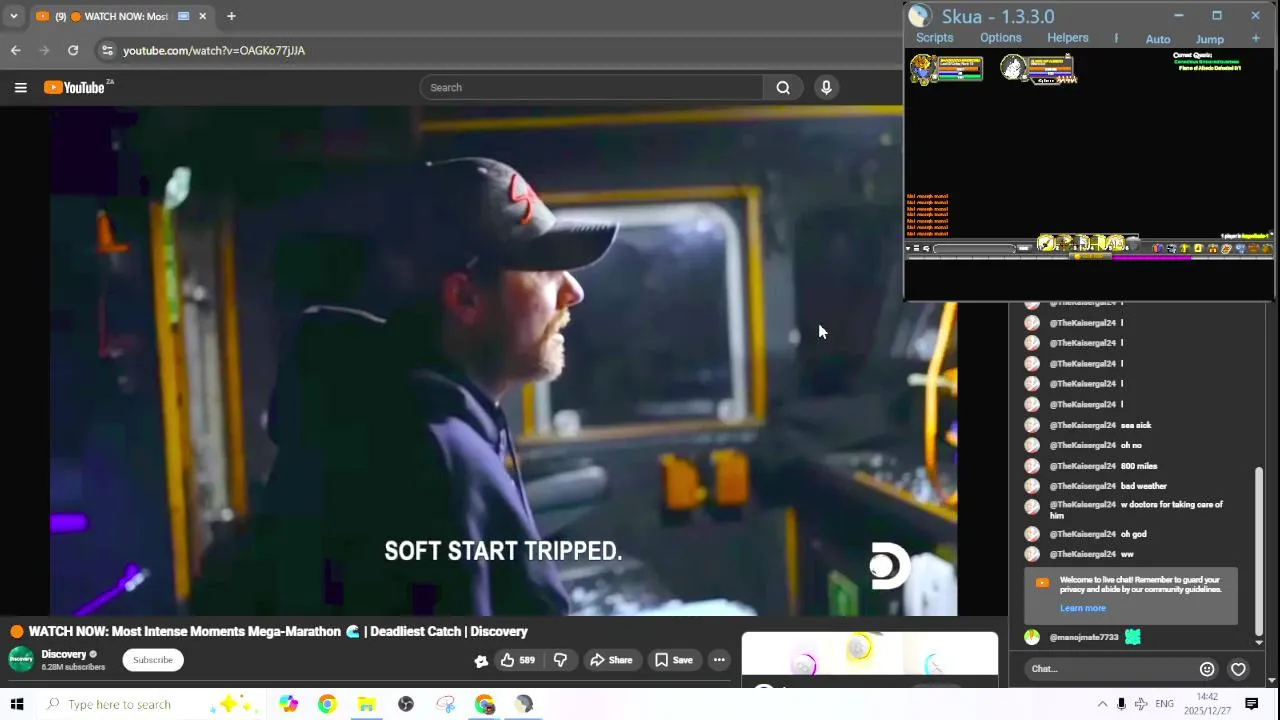1280x720 pixels.
Task: Click the 'ww' chat message
Action: pyautogui.click(x=1127, y=554)
